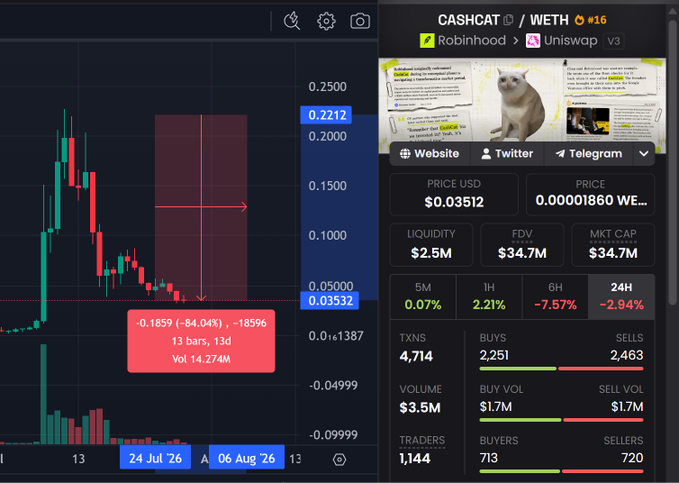The width and height of the screenshot is (679, 483).
Task: Select the 24H timeframe tab
Action: 621,297
